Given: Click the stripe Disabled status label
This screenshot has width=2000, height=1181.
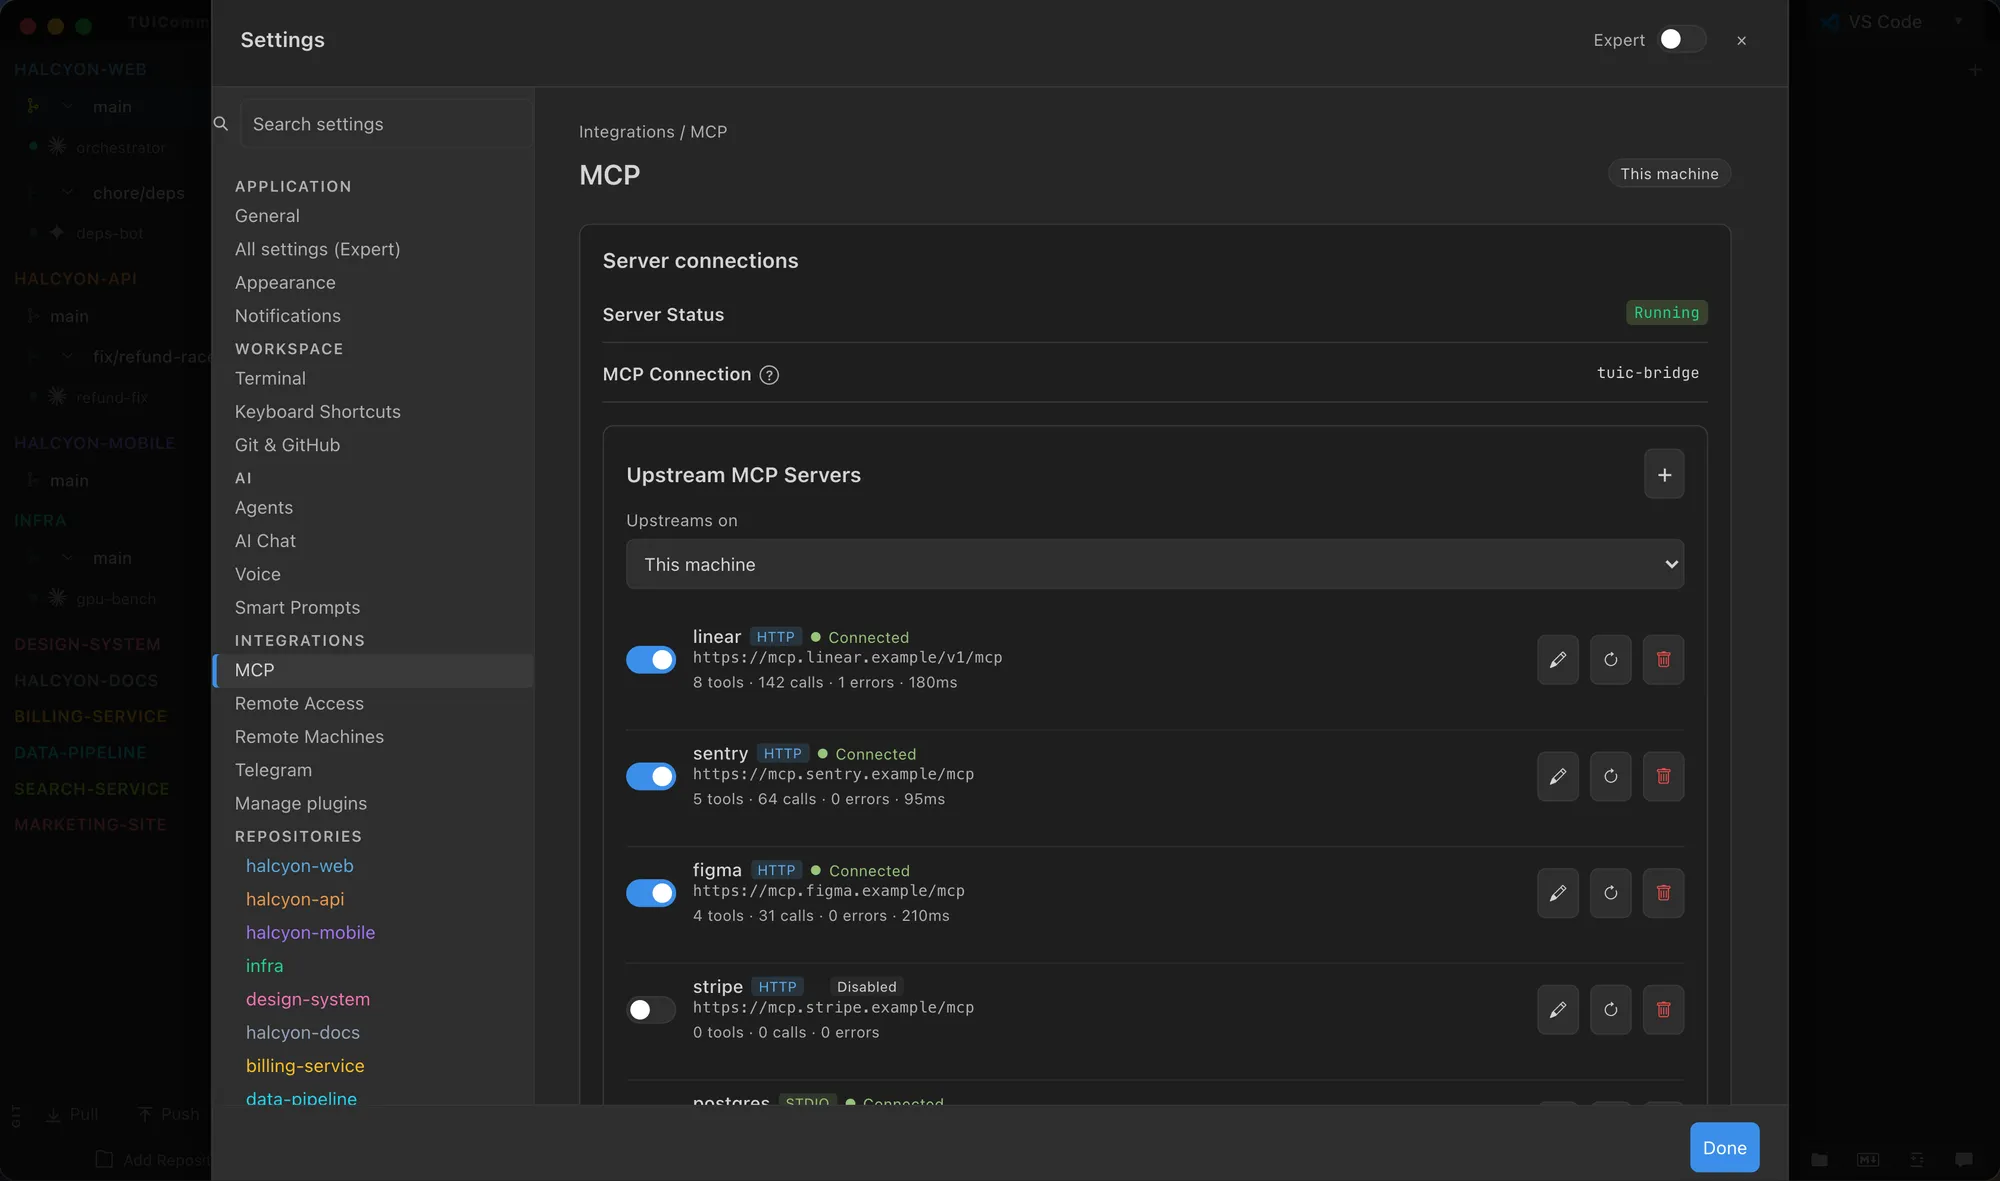Looking at the screenshot, I should (x=866, y=987).
